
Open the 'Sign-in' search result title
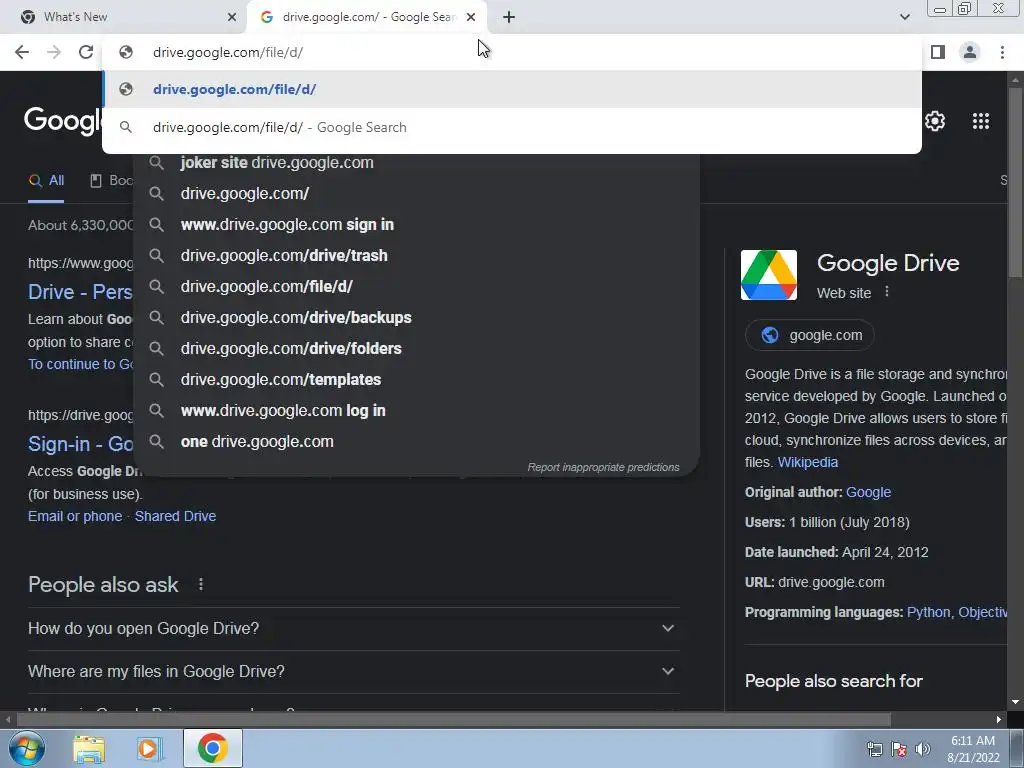point(80,444)
